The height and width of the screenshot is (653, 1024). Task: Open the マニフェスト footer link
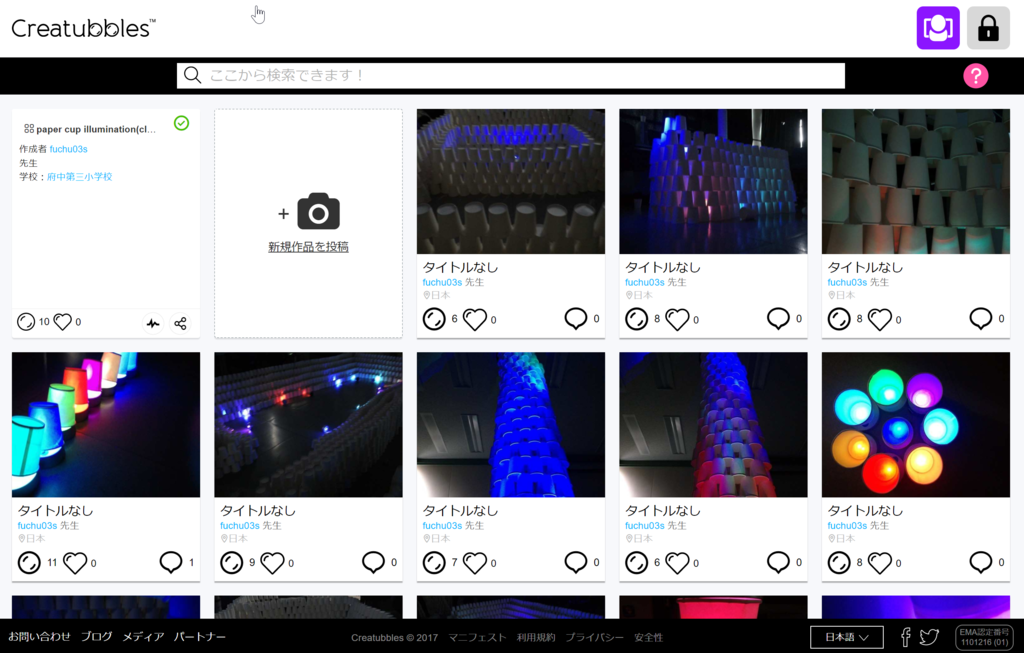477,637
